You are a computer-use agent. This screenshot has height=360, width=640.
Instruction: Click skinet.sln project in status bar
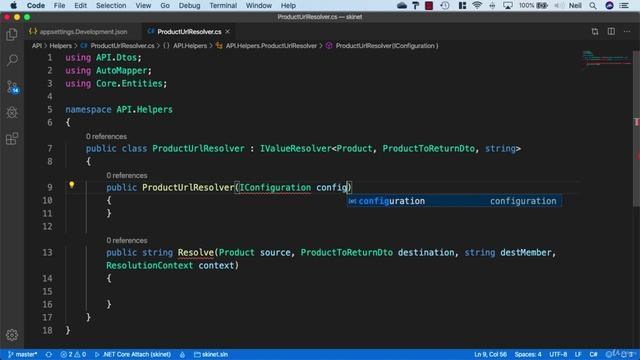(211, 354)
